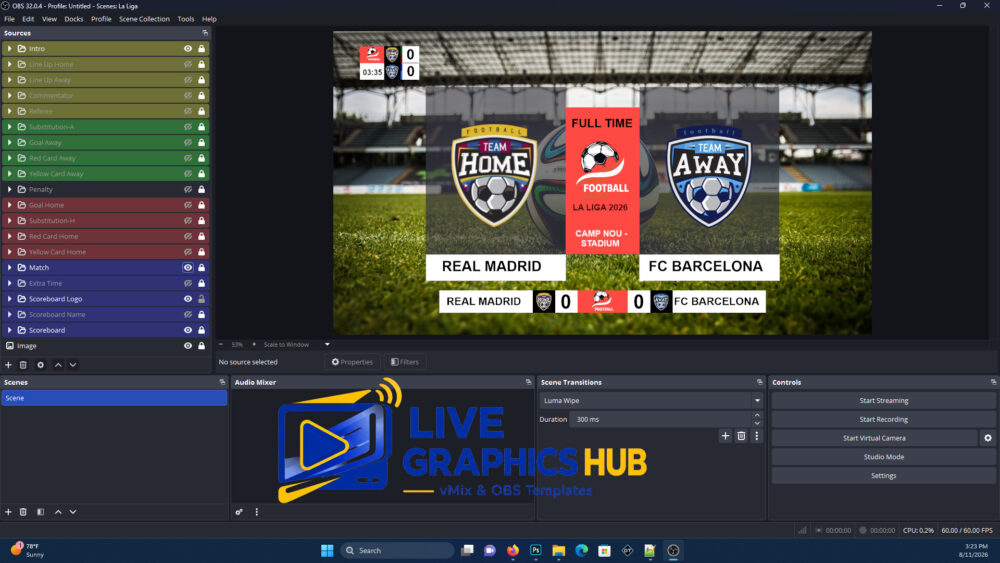Viewport: 1000px width, 563px height.
Task: Click the Duration 300 ms field
Action: pyautogui.click(x=661, y=420)
